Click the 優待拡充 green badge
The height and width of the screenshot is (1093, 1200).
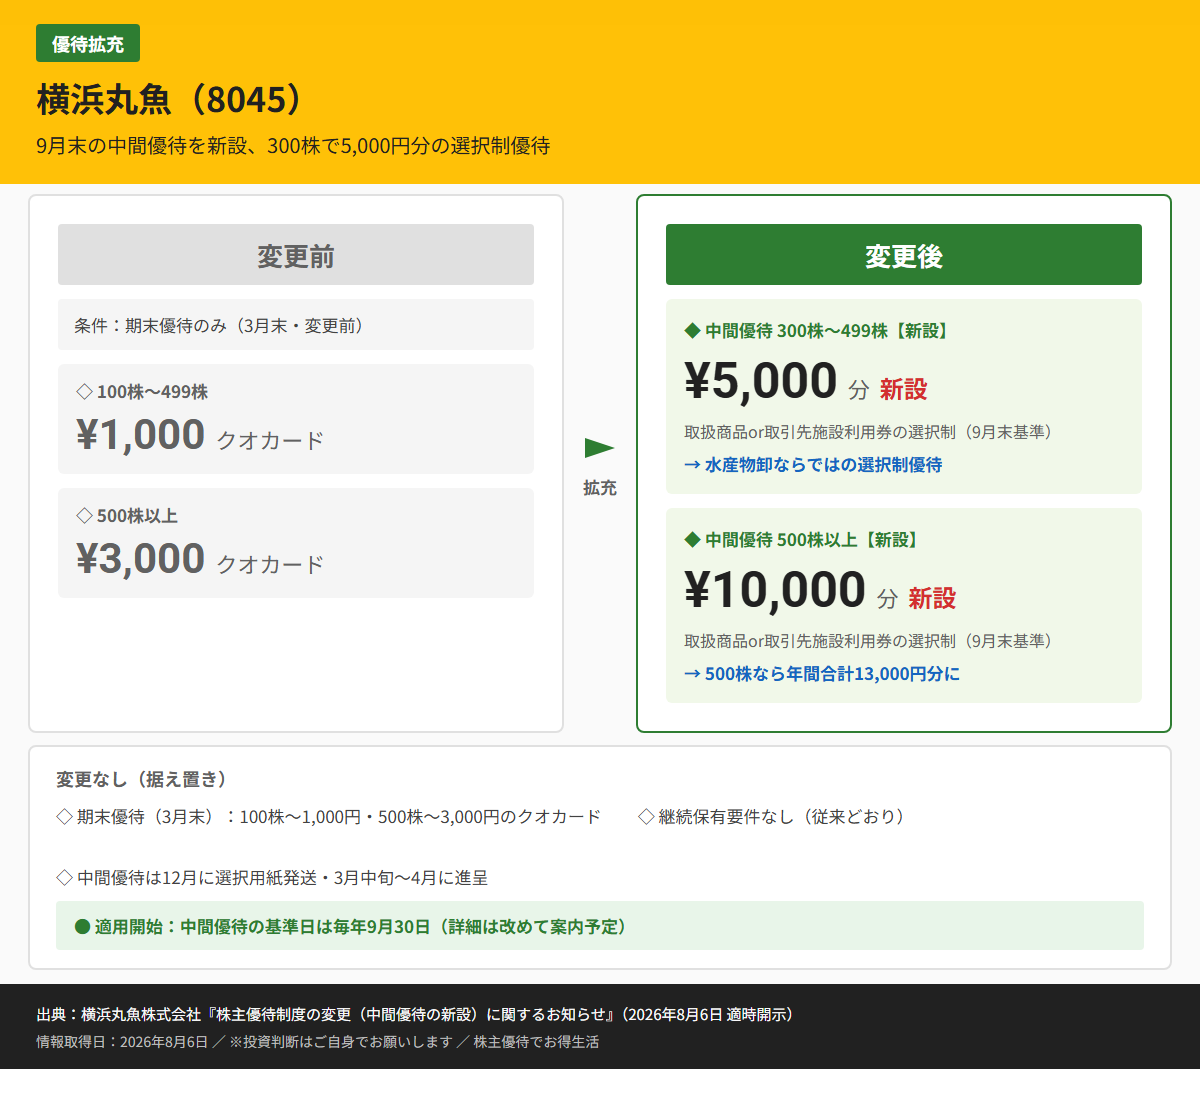pos(88,43)
